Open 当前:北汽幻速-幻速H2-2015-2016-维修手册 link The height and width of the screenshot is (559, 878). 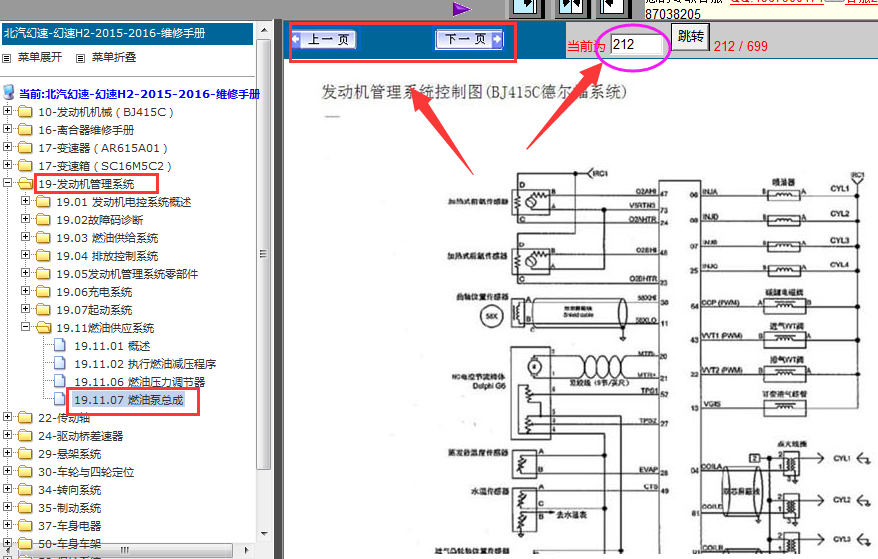pos(139,94)
